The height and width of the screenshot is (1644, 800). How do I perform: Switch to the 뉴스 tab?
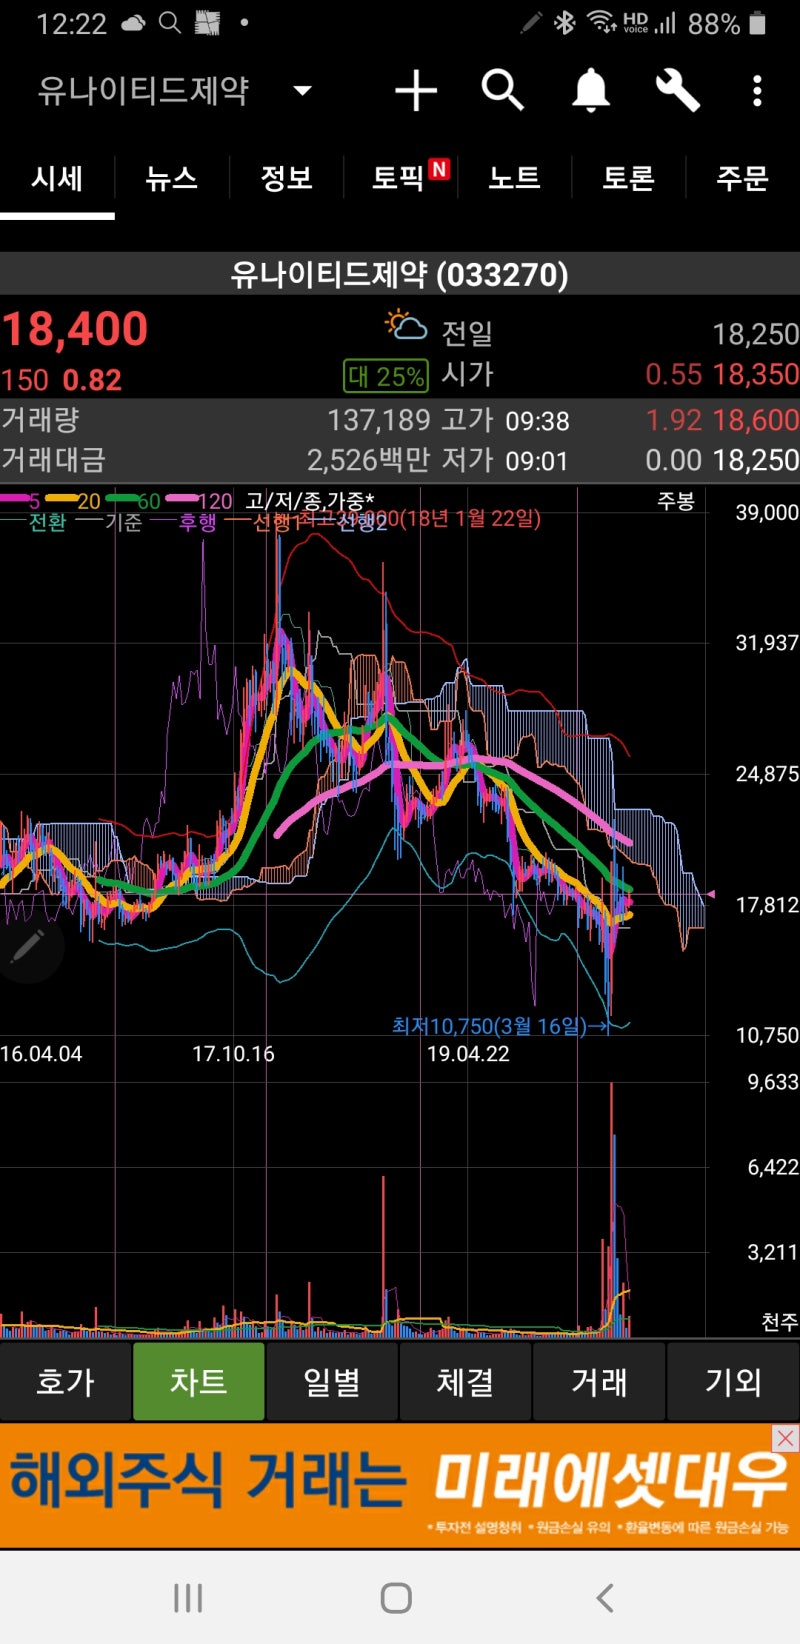click(171, 179)
